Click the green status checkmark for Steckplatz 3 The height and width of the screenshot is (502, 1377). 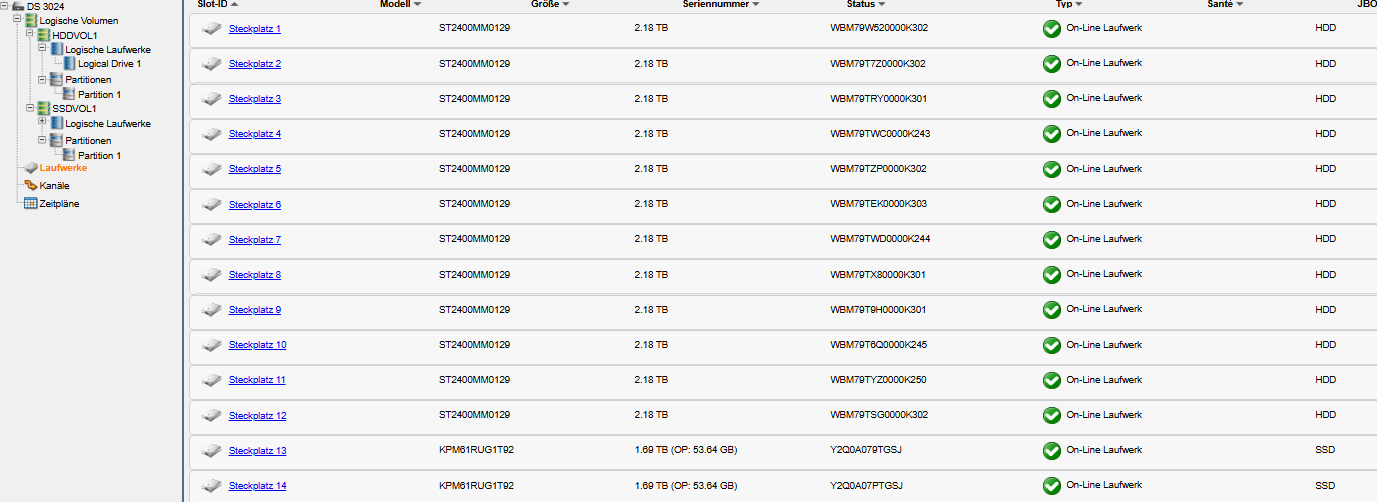tap(1051, 99)
